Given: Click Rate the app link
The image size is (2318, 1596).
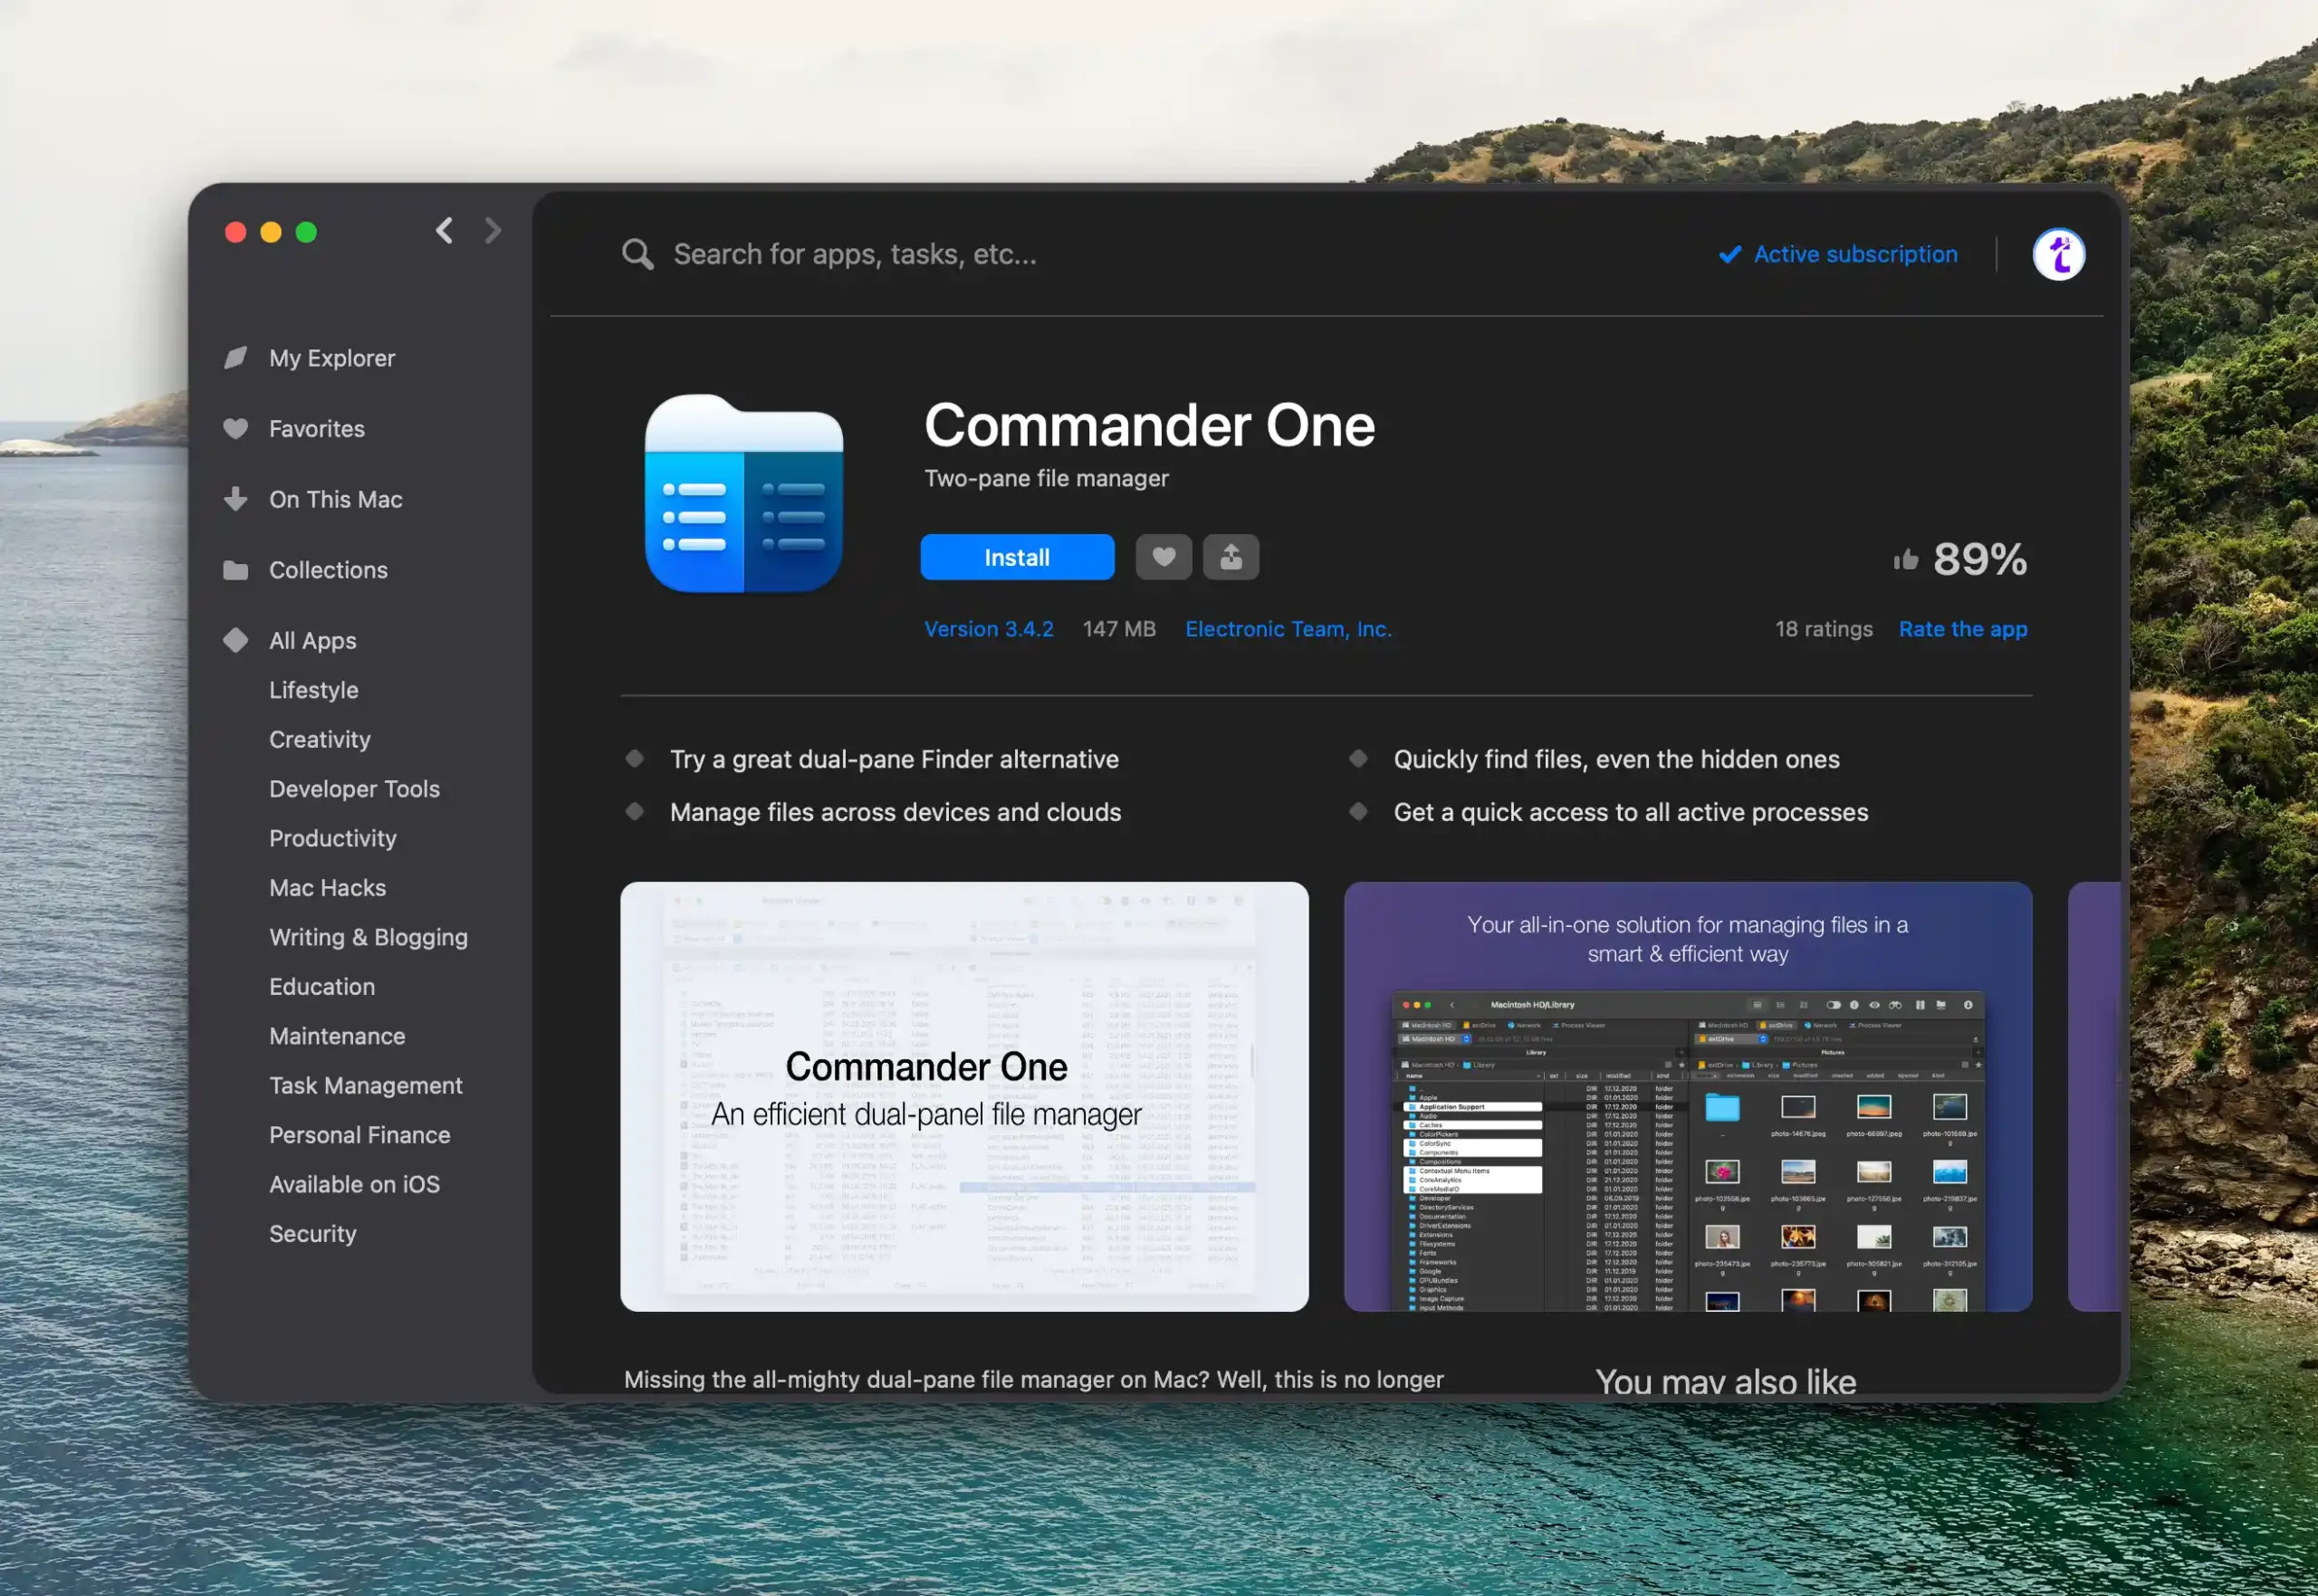Looking at the screenshot, I should (x=1962, y=629).
